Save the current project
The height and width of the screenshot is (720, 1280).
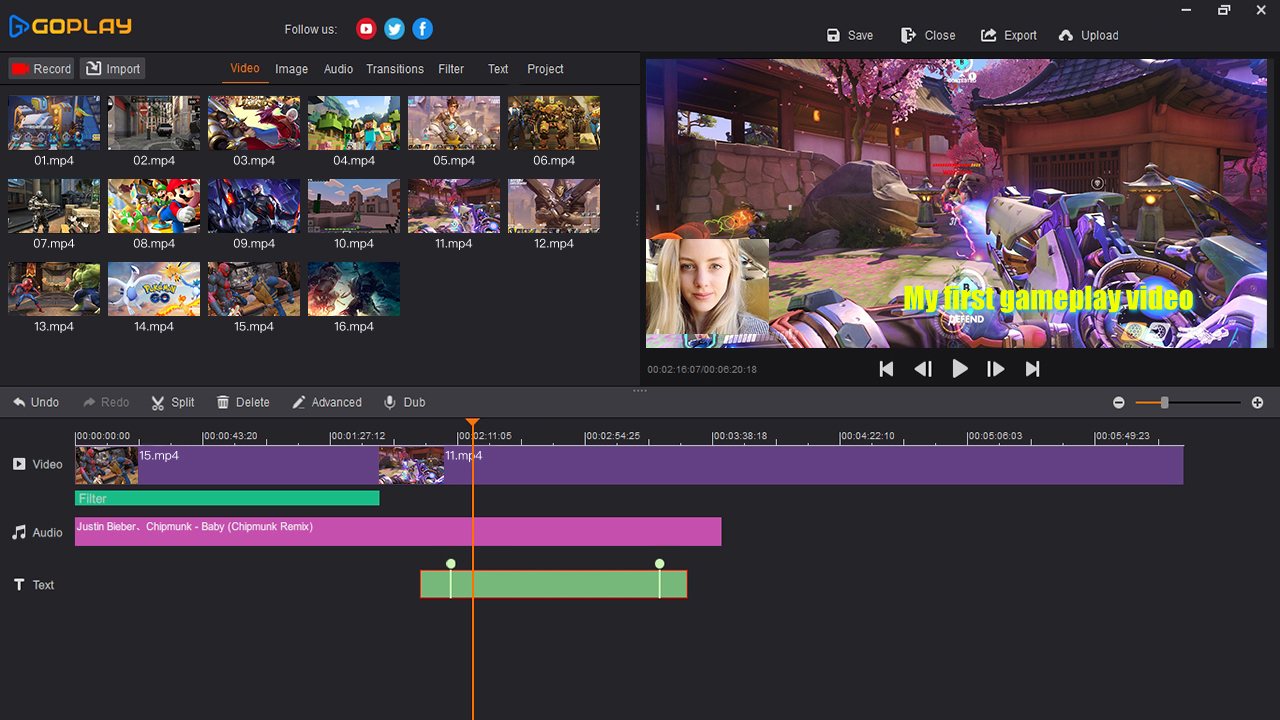coord(848,35)
